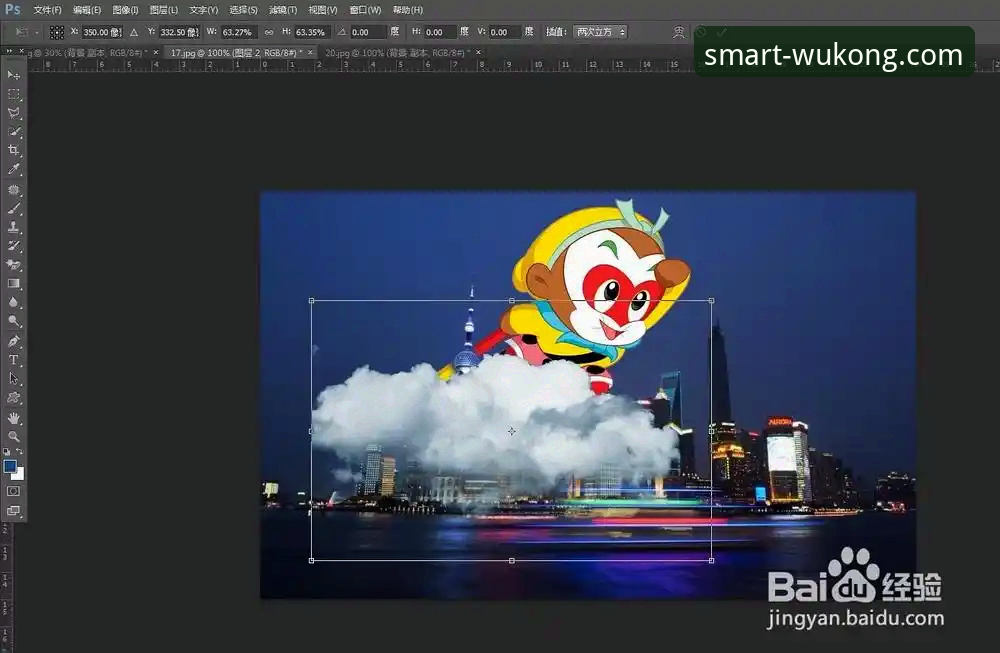Viewport: 1000px width, 653px height.
Task: Click the top-right transform corner handle
Action: point(711,300)
